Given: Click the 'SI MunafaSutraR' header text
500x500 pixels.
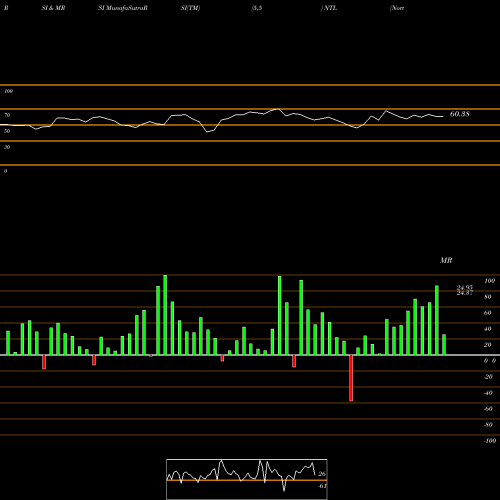Looking at the screenshot, I should click(x=123, y=8).
